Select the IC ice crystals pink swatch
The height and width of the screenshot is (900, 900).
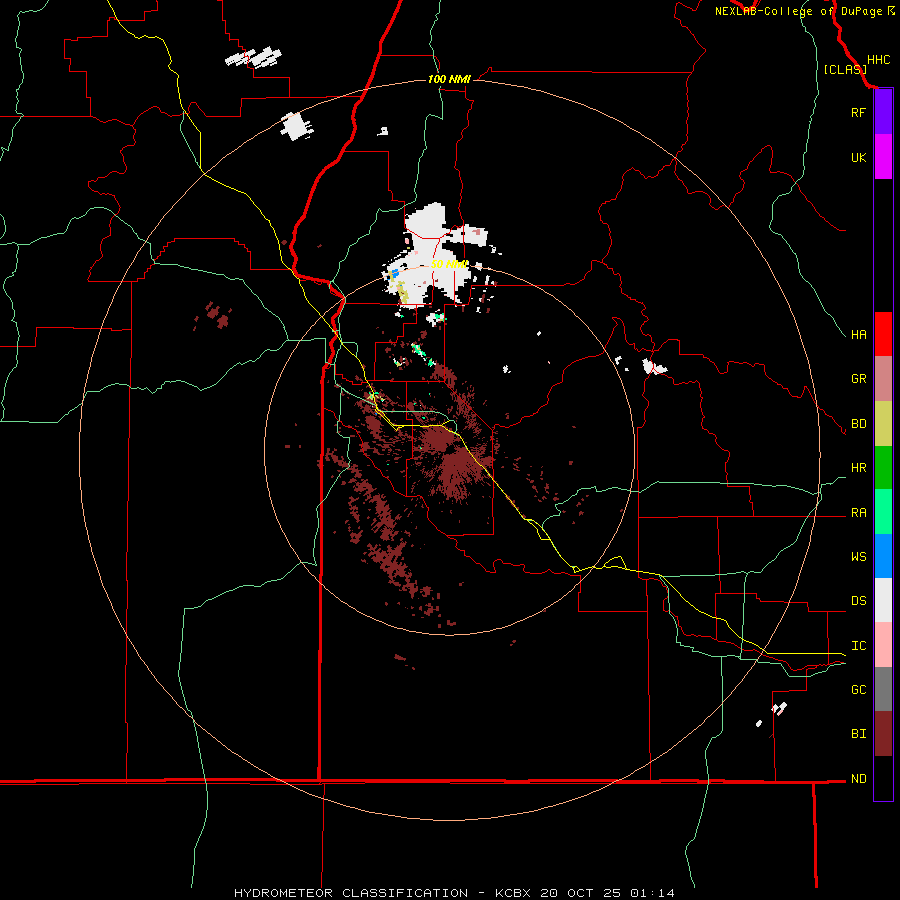pyautogui.click(x=883, y=645)
